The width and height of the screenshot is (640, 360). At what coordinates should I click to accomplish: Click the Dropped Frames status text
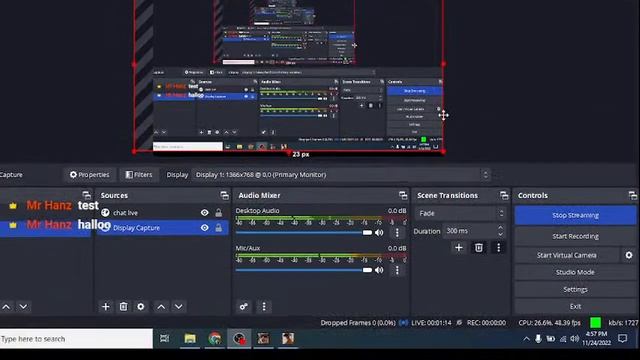358,323
